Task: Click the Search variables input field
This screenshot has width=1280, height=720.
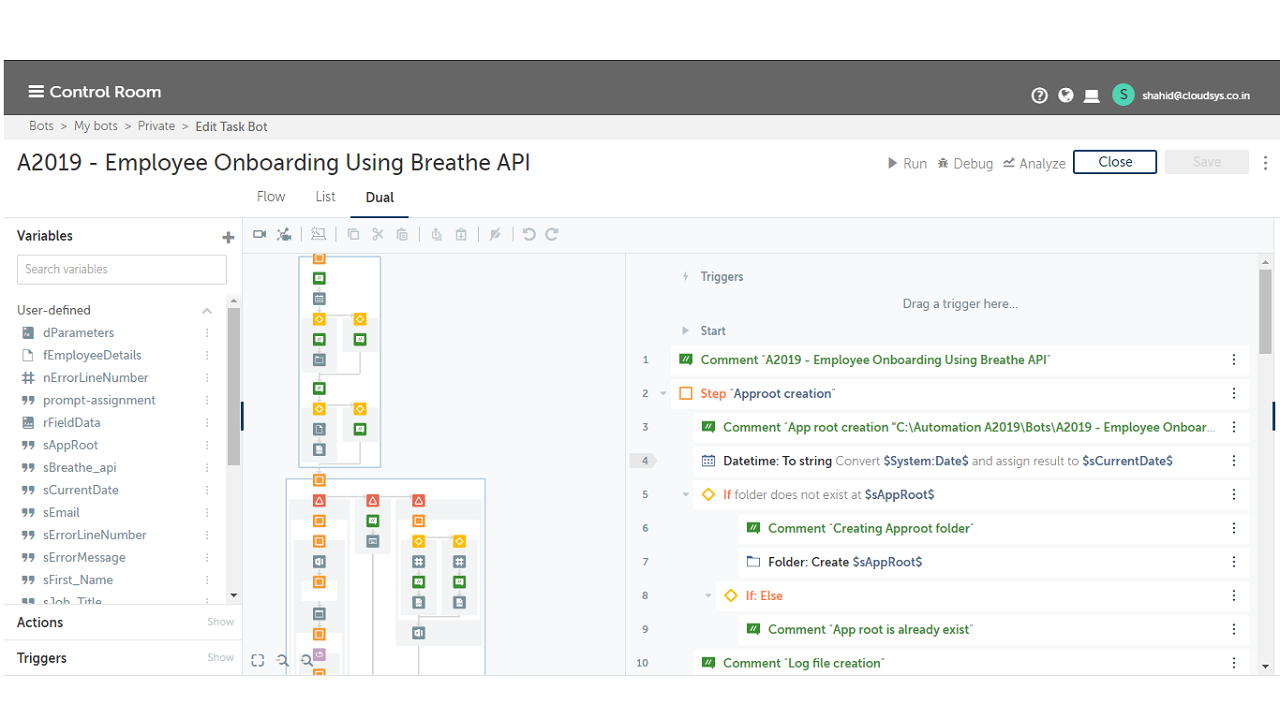Action: pyautogui.click(x=122, y=269)
